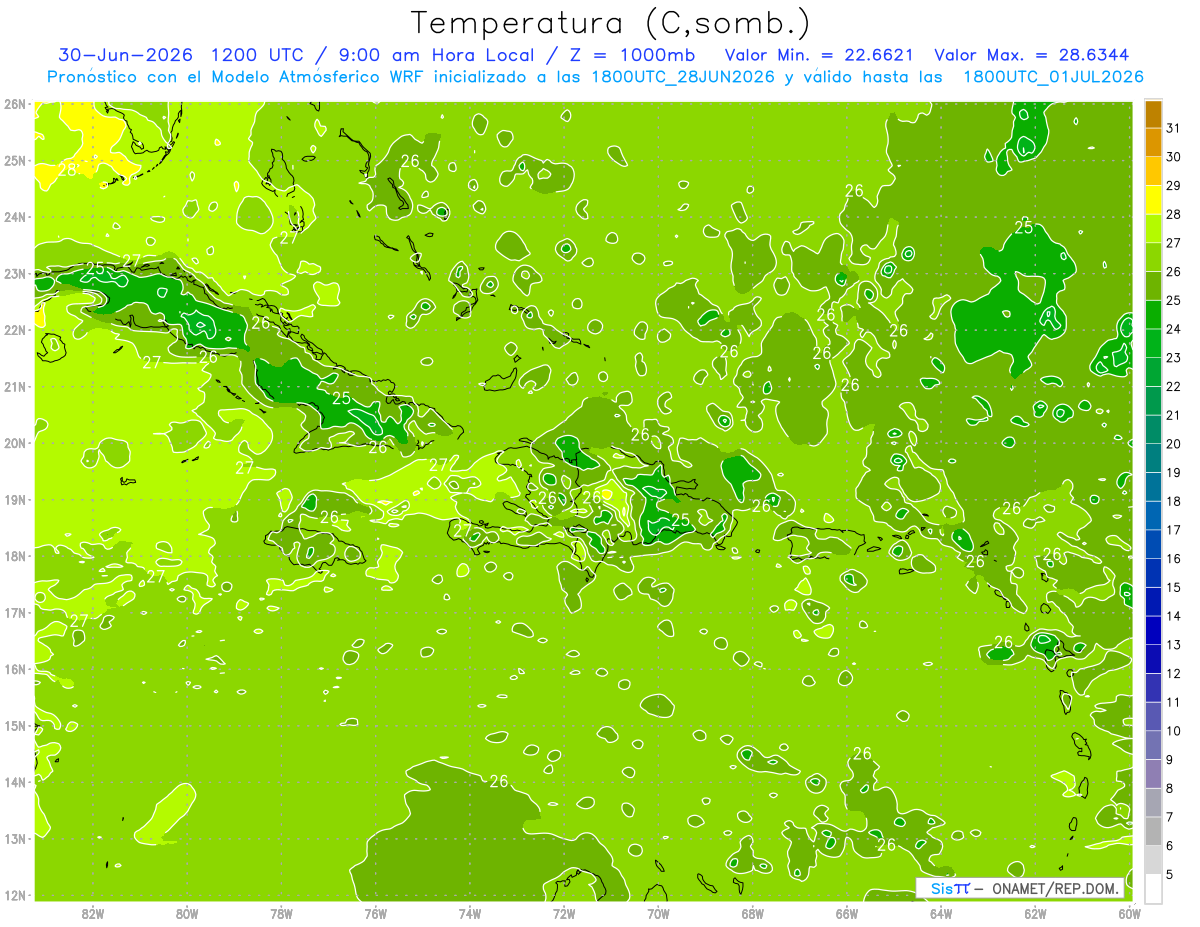The width and height of the screenshot is (1200, 927).
Task: Click the longitude axis label 70W
Action: click(x=658, y=913)
